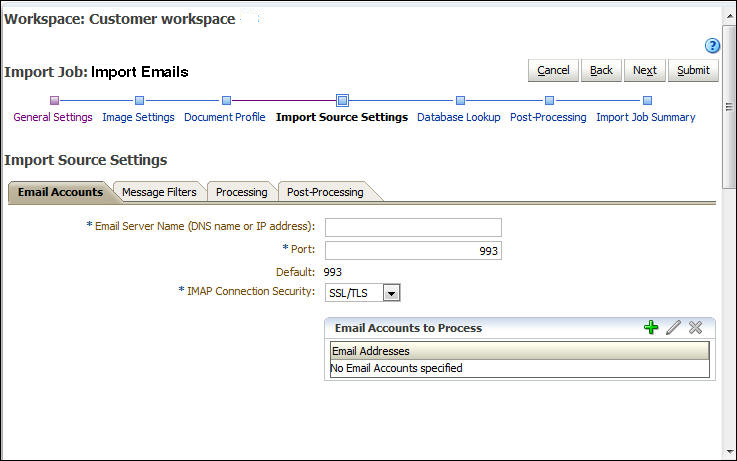Add an email account with green plus

tap(651, 327)
